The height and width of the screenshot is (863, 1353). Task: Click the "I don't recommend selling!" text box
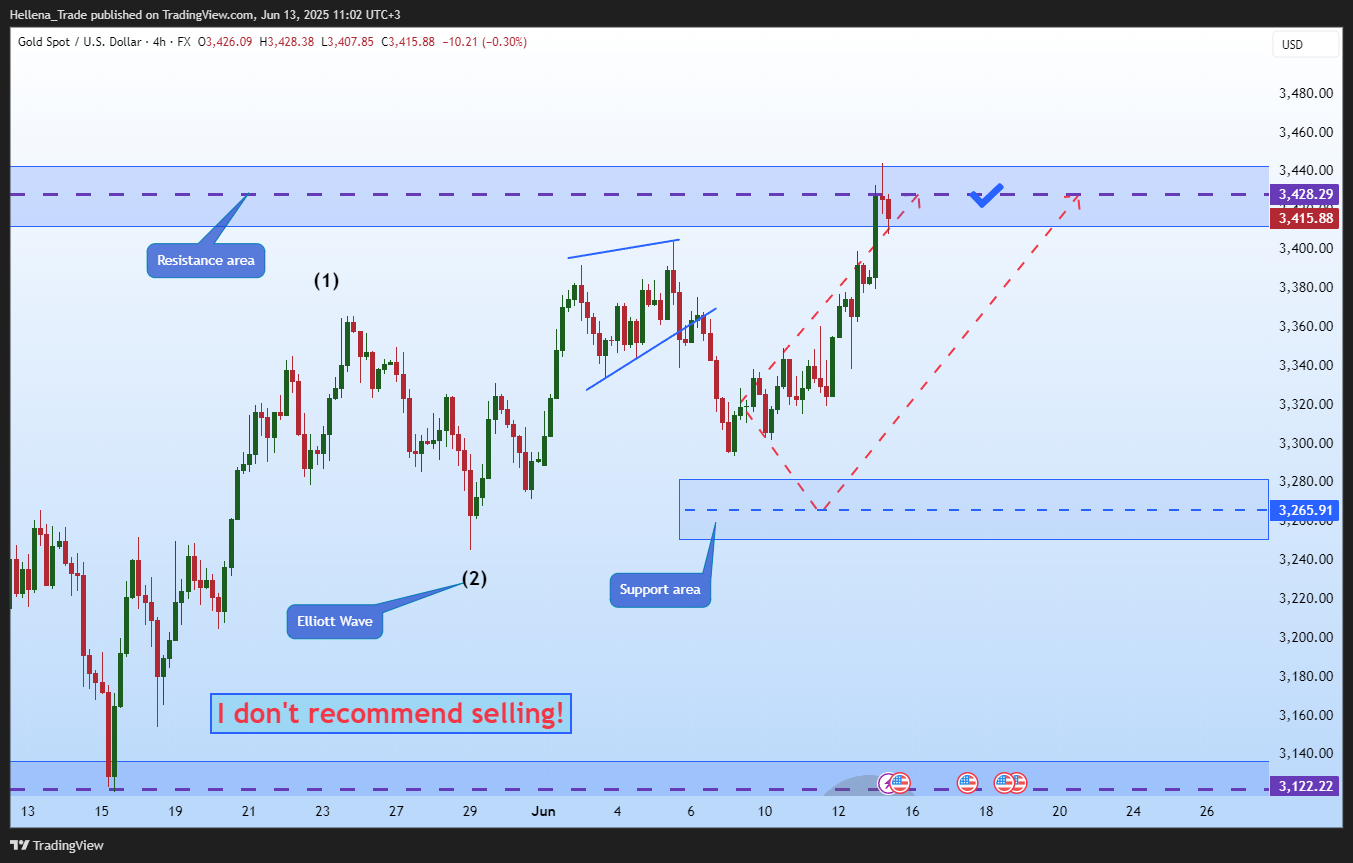pyautogui.click(x=391, y=713)
